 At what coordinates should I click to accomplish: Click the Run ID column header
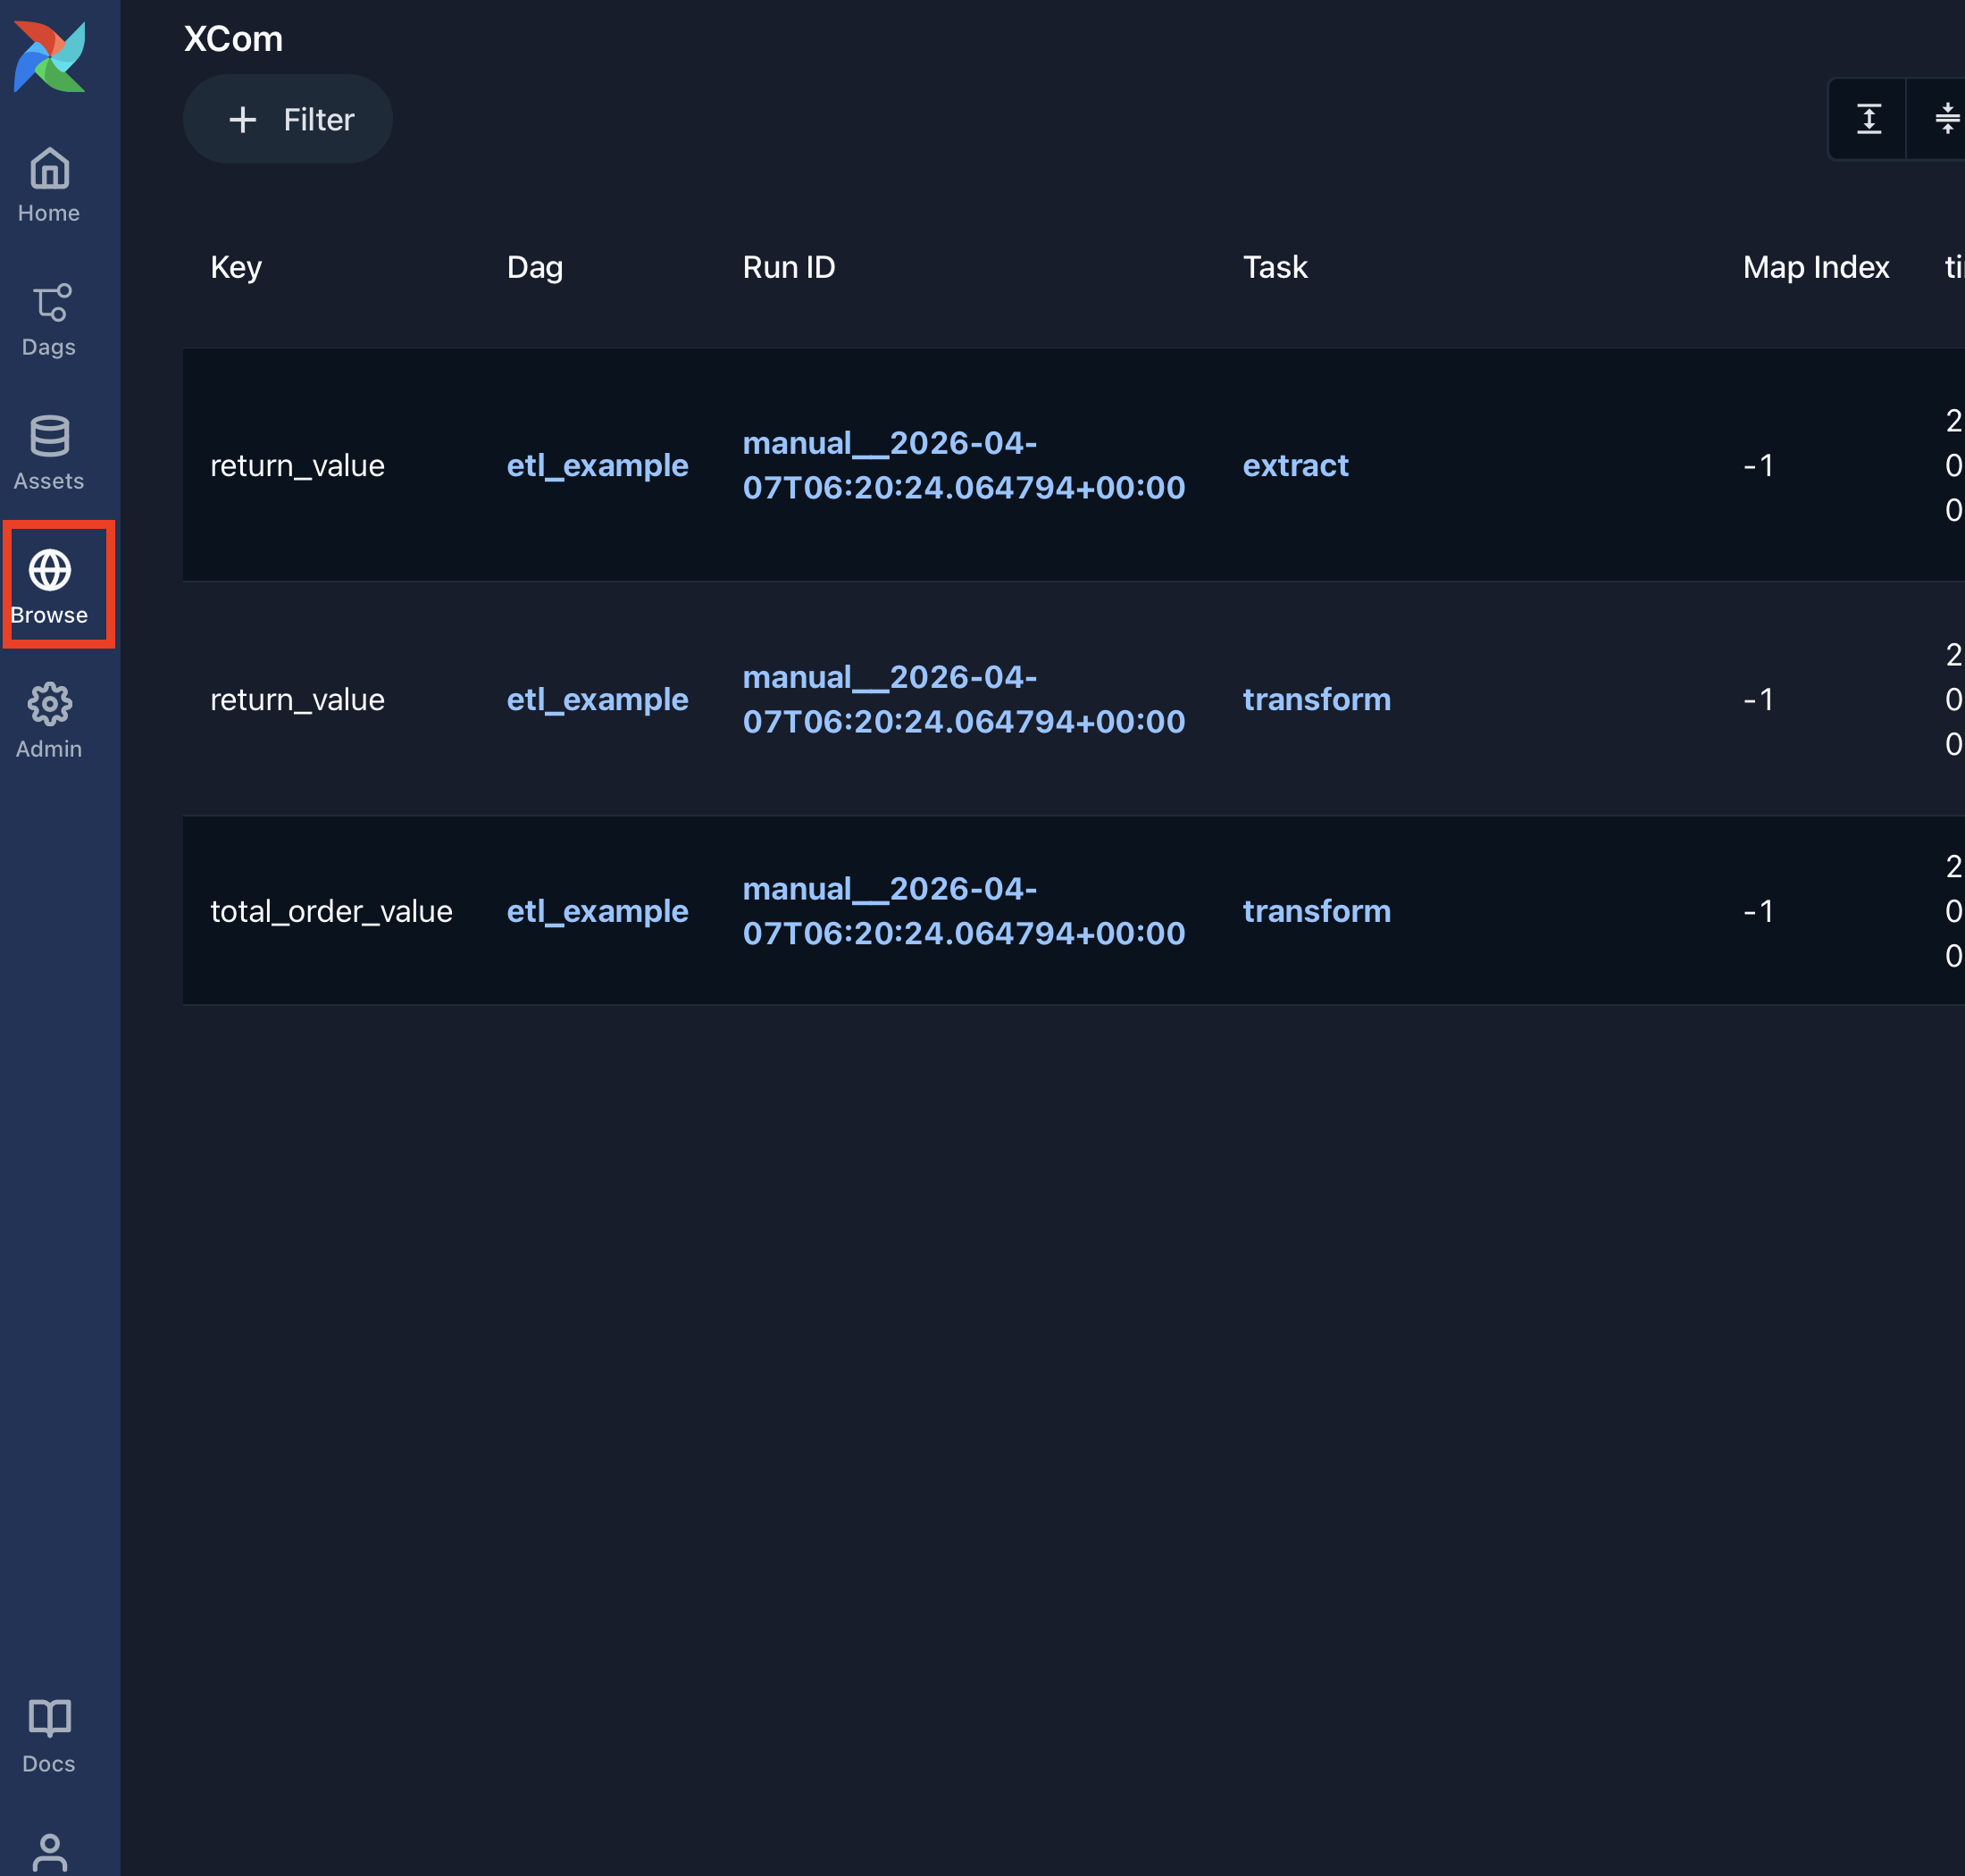789,267
